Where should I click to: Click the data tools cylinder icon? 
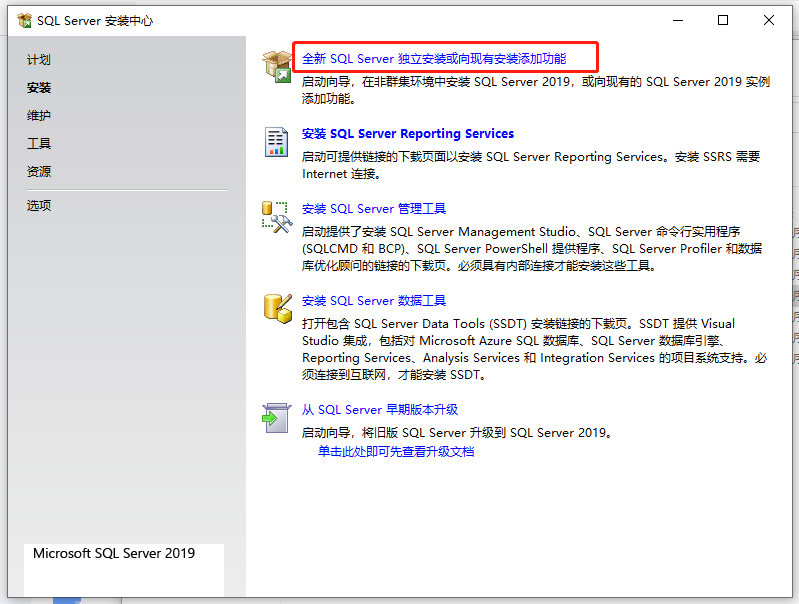pos(278,308)
